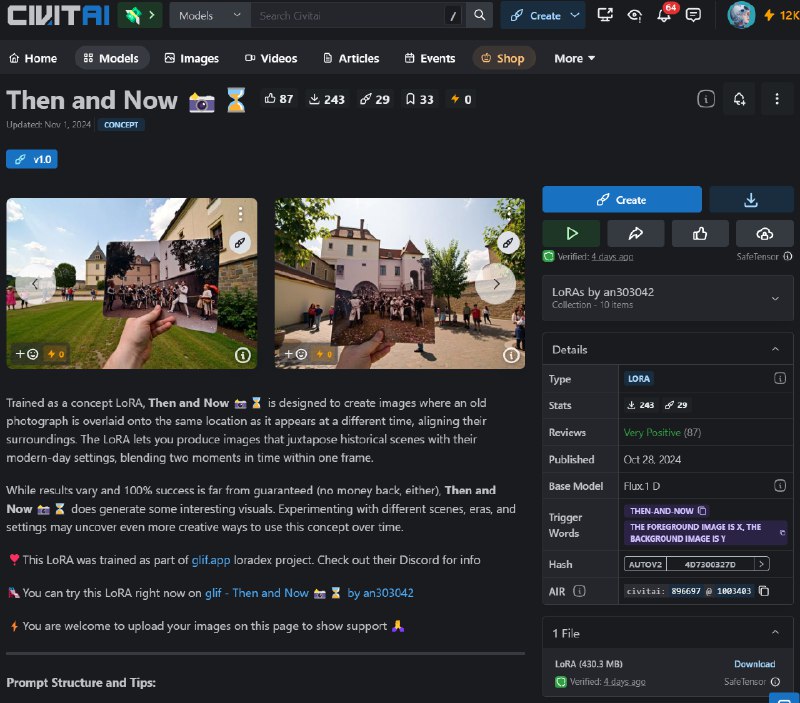The height and width of the screenshot is (703, 800).
Task: Add reaction to second image
Action: (x=296, y=354)
